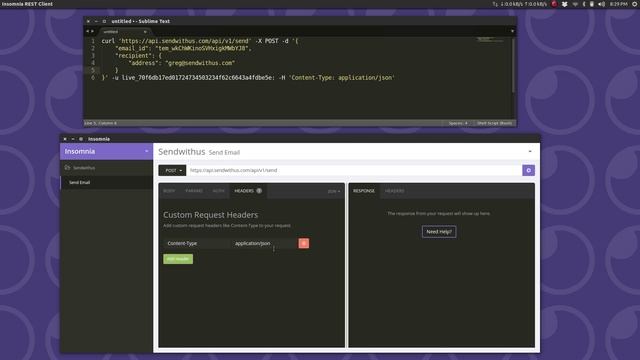Select the Sendwithus group in sidebar
The width and height of the screenshot is (640, 360).
(x=107, y=168)
